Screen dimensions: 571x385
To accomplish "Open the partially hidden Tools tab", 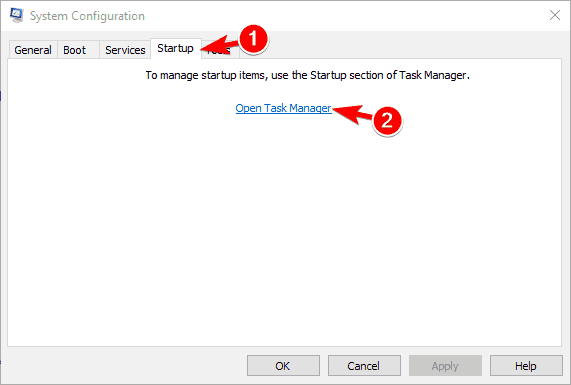I will tap(220, 51).
